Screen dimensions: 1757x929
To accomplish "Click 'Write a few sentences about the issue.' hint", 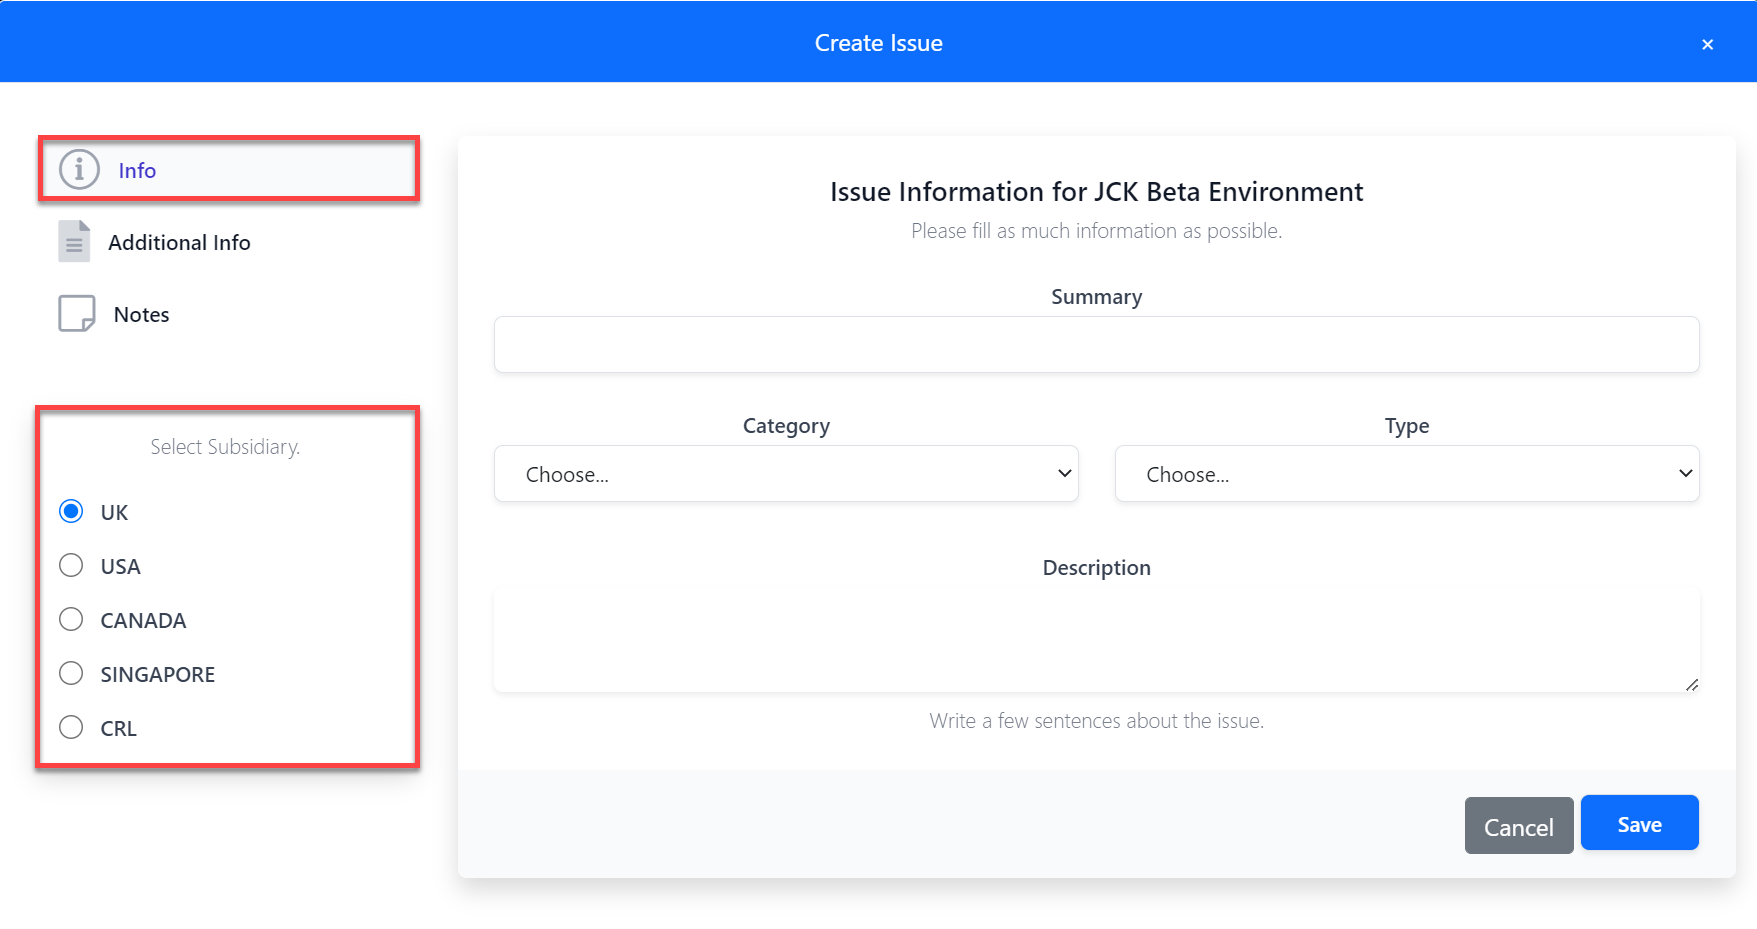I will 1097,721.
